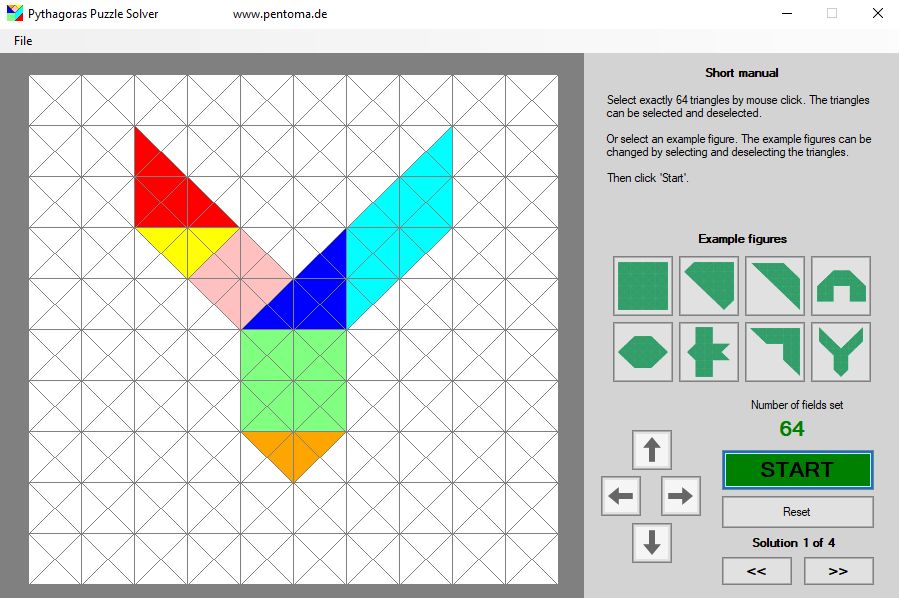899x598 pixels.
Task: Move figure left with left arrow
Action: click(x=621, y=496)
